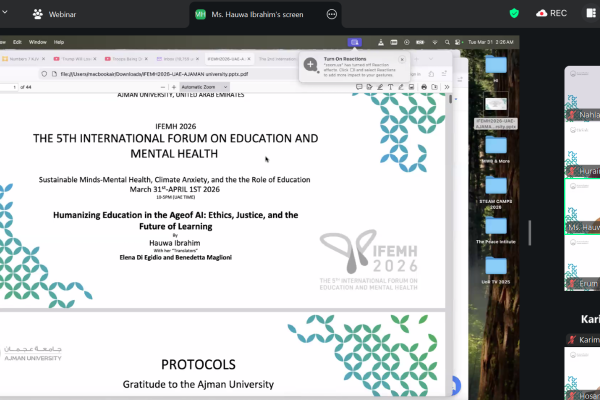Screen dimensions: 600x400
Task: Open the Automatic Zoom dropdown
Action: [x=204, y=87]
